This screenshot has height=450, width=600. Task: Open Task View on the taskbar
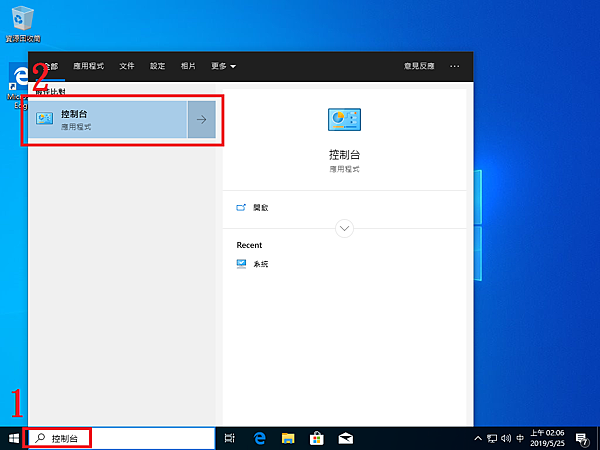[x=230, y=438]
